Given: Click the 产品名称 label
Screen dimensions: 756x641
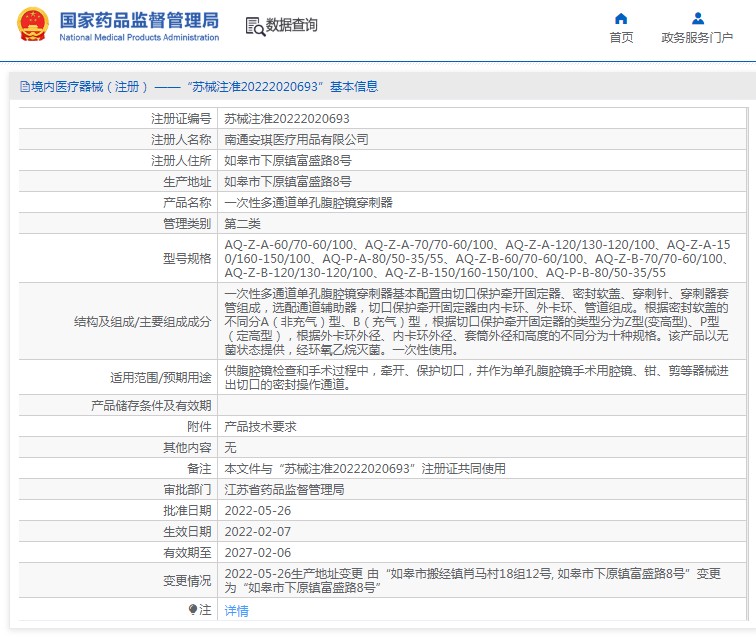Looking at the screenshot, I should click(x=187, y=203).
